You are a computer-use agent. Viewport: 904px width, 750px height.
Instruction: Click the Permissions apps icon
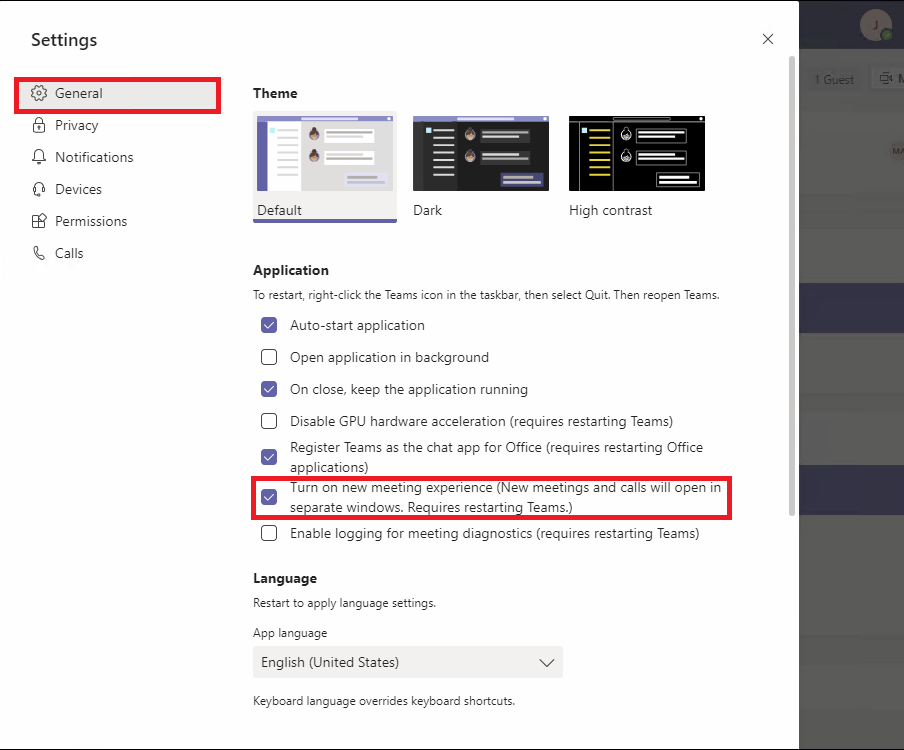[x=39, y=221]
